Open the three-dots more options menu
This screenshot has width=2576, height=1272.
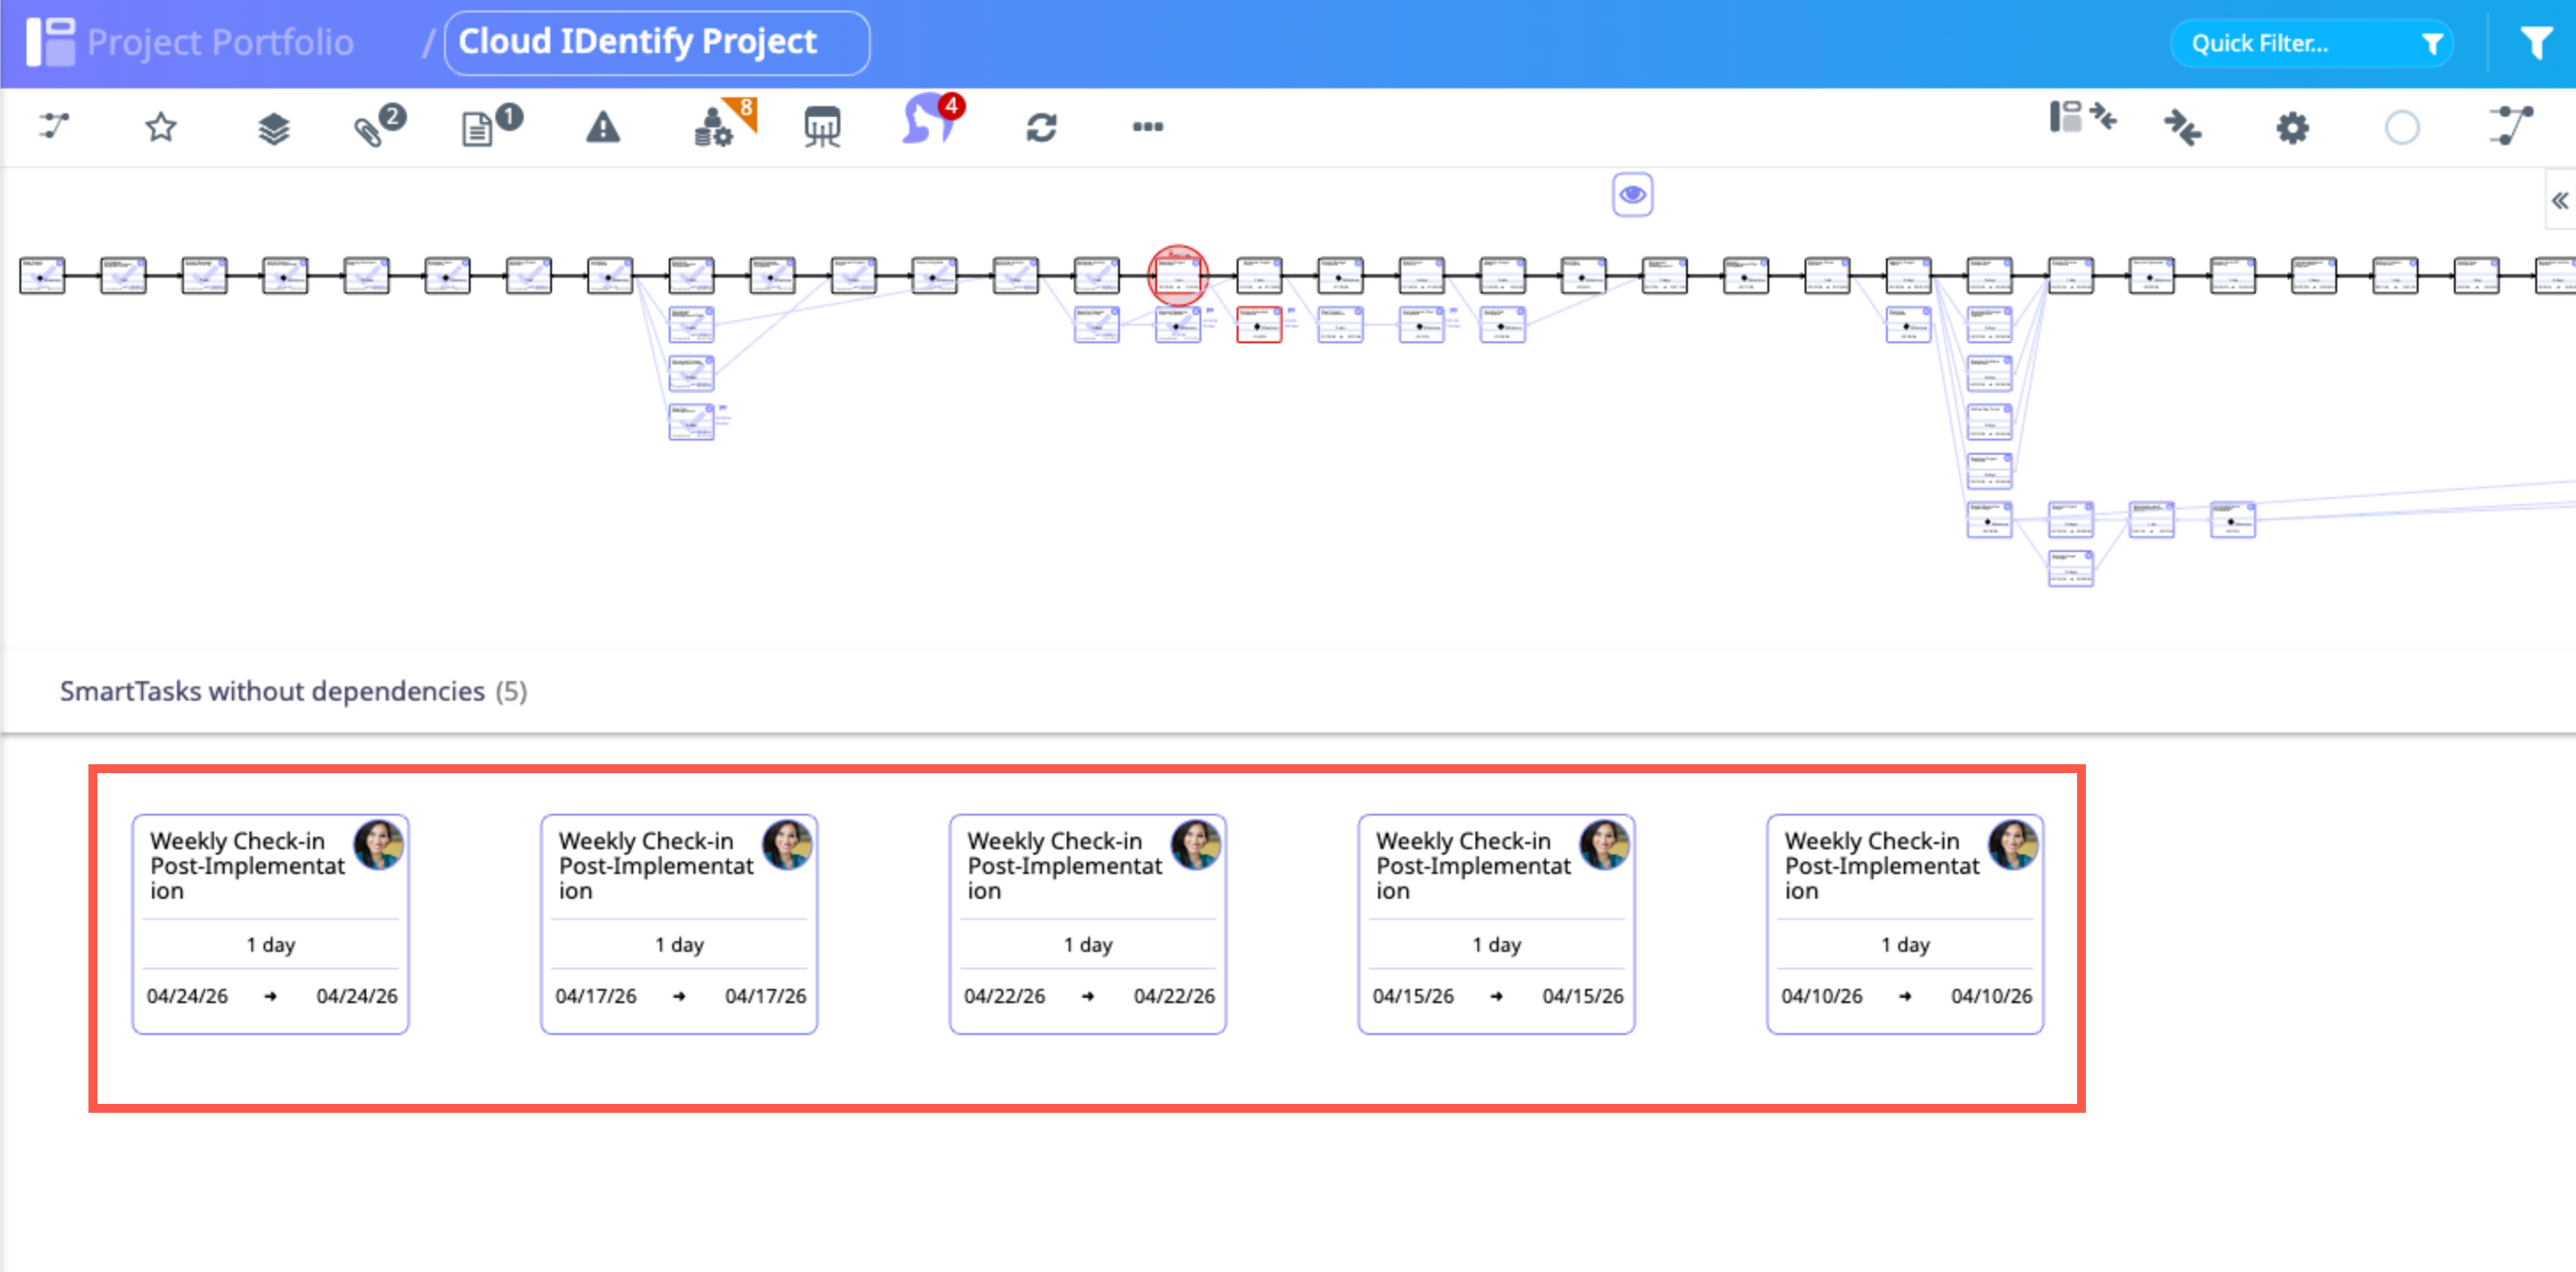[x=1147, y=127]
